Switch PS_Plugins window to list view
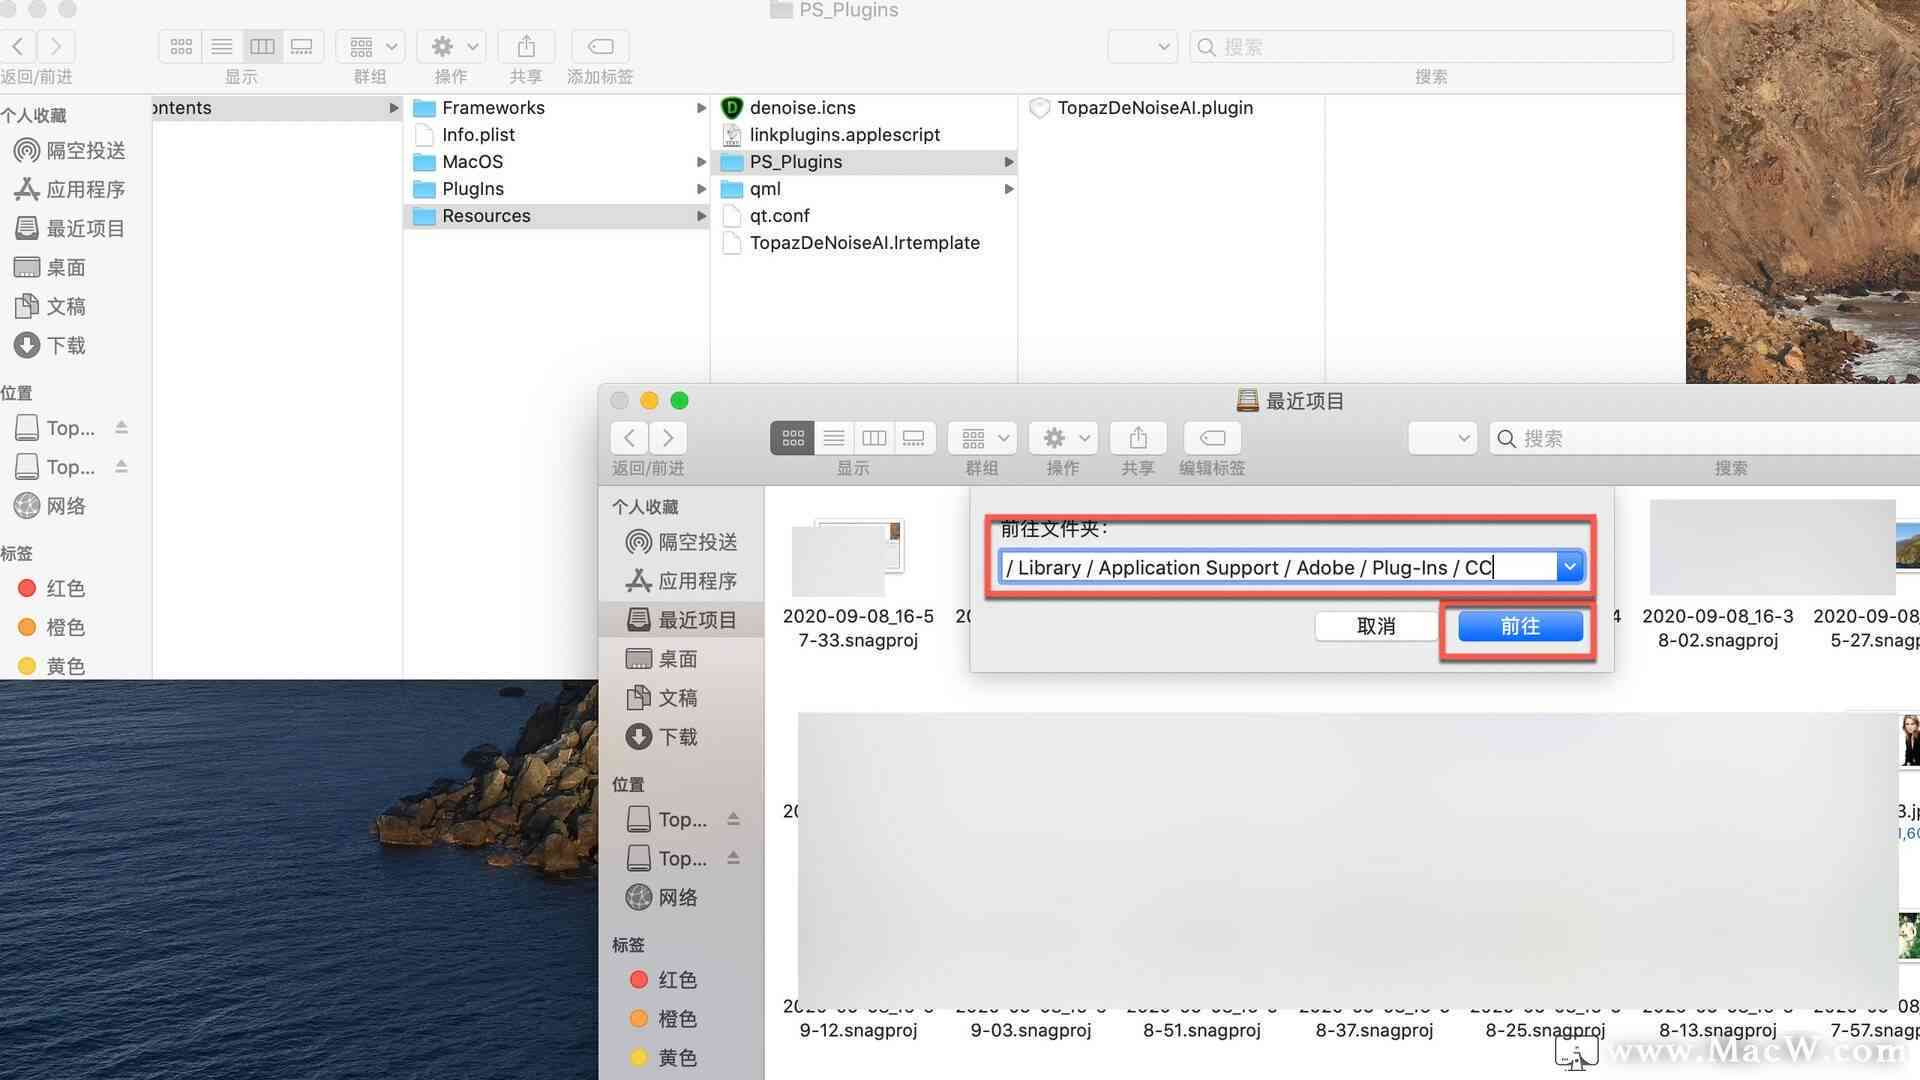The image size is (1920, 1080). point(222,46)
